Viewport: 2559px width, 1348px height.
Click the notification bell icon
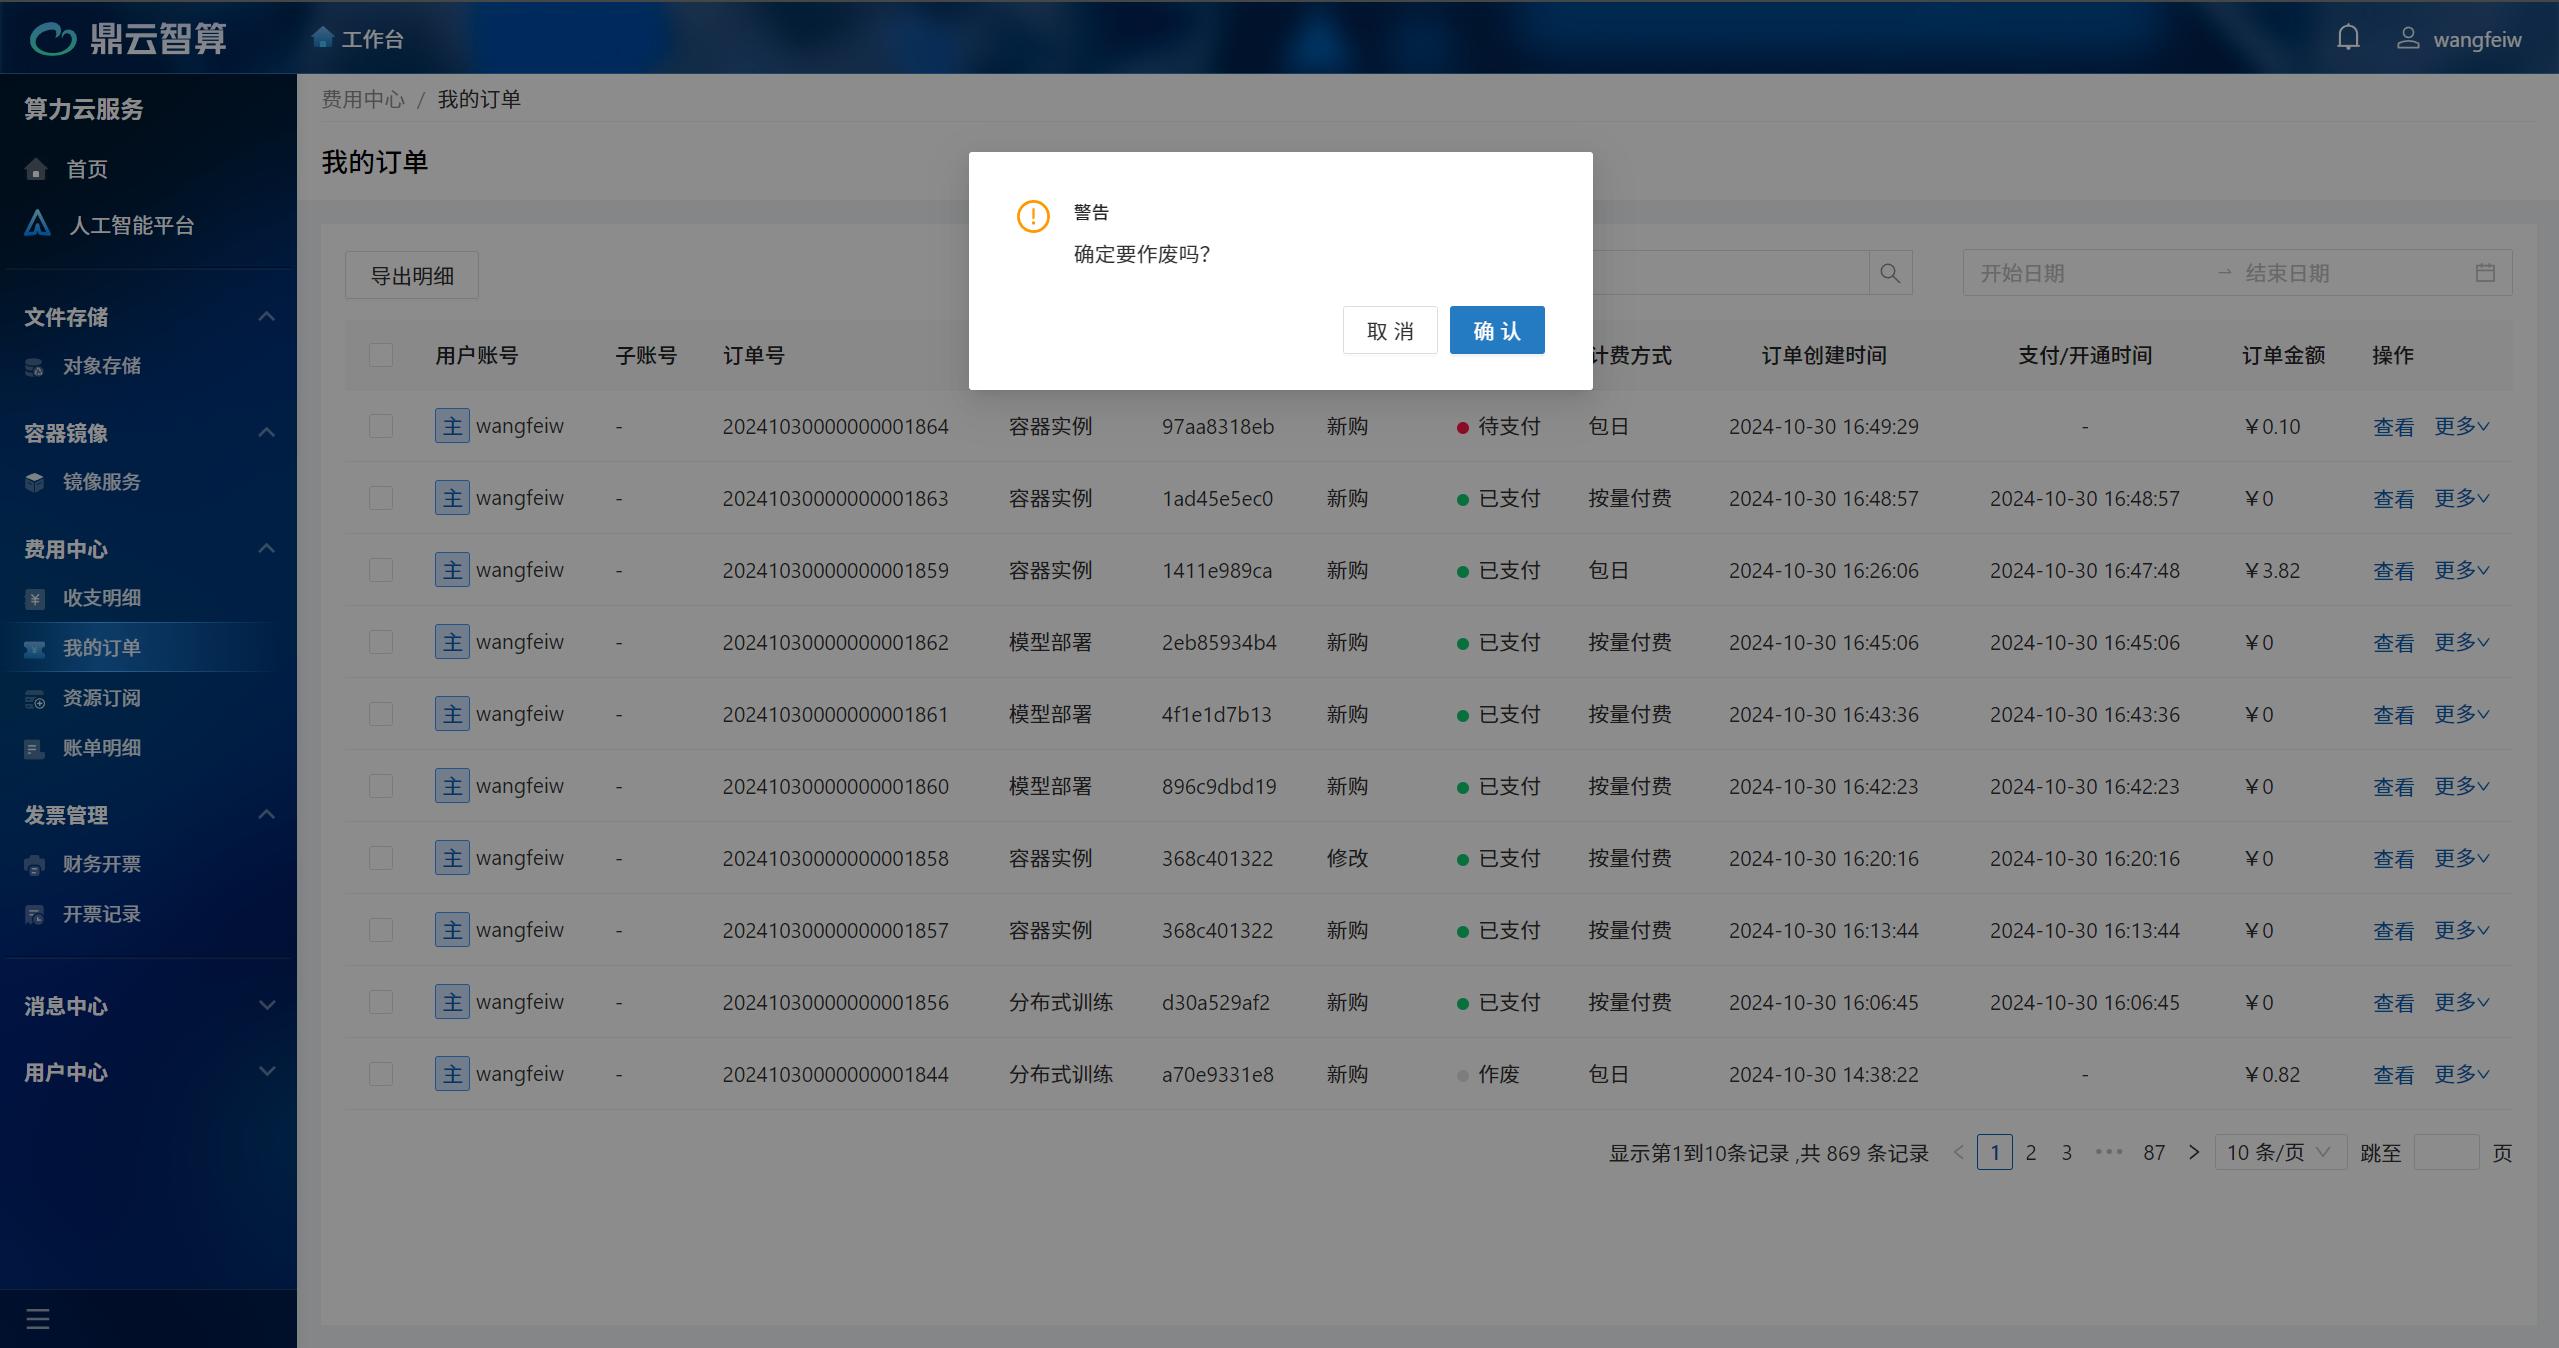2347,38
